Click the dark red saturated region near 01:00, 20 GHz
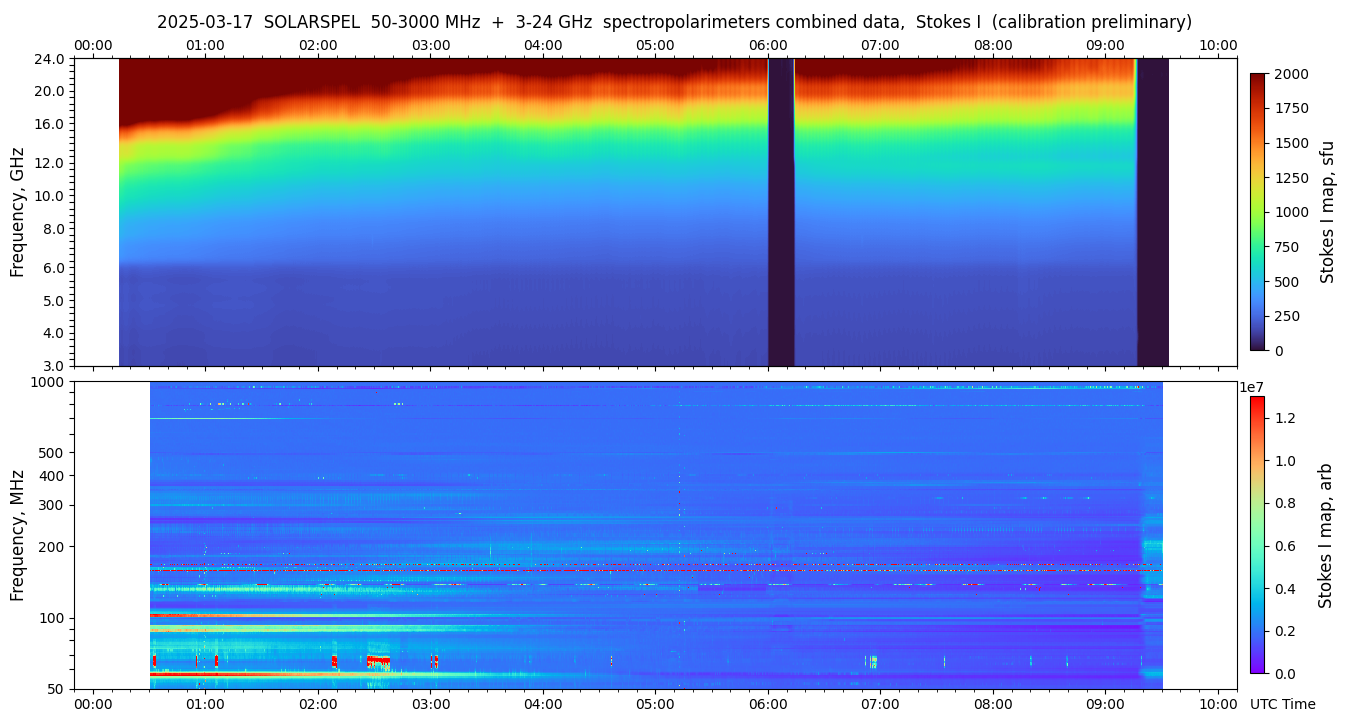 [206, 90]
